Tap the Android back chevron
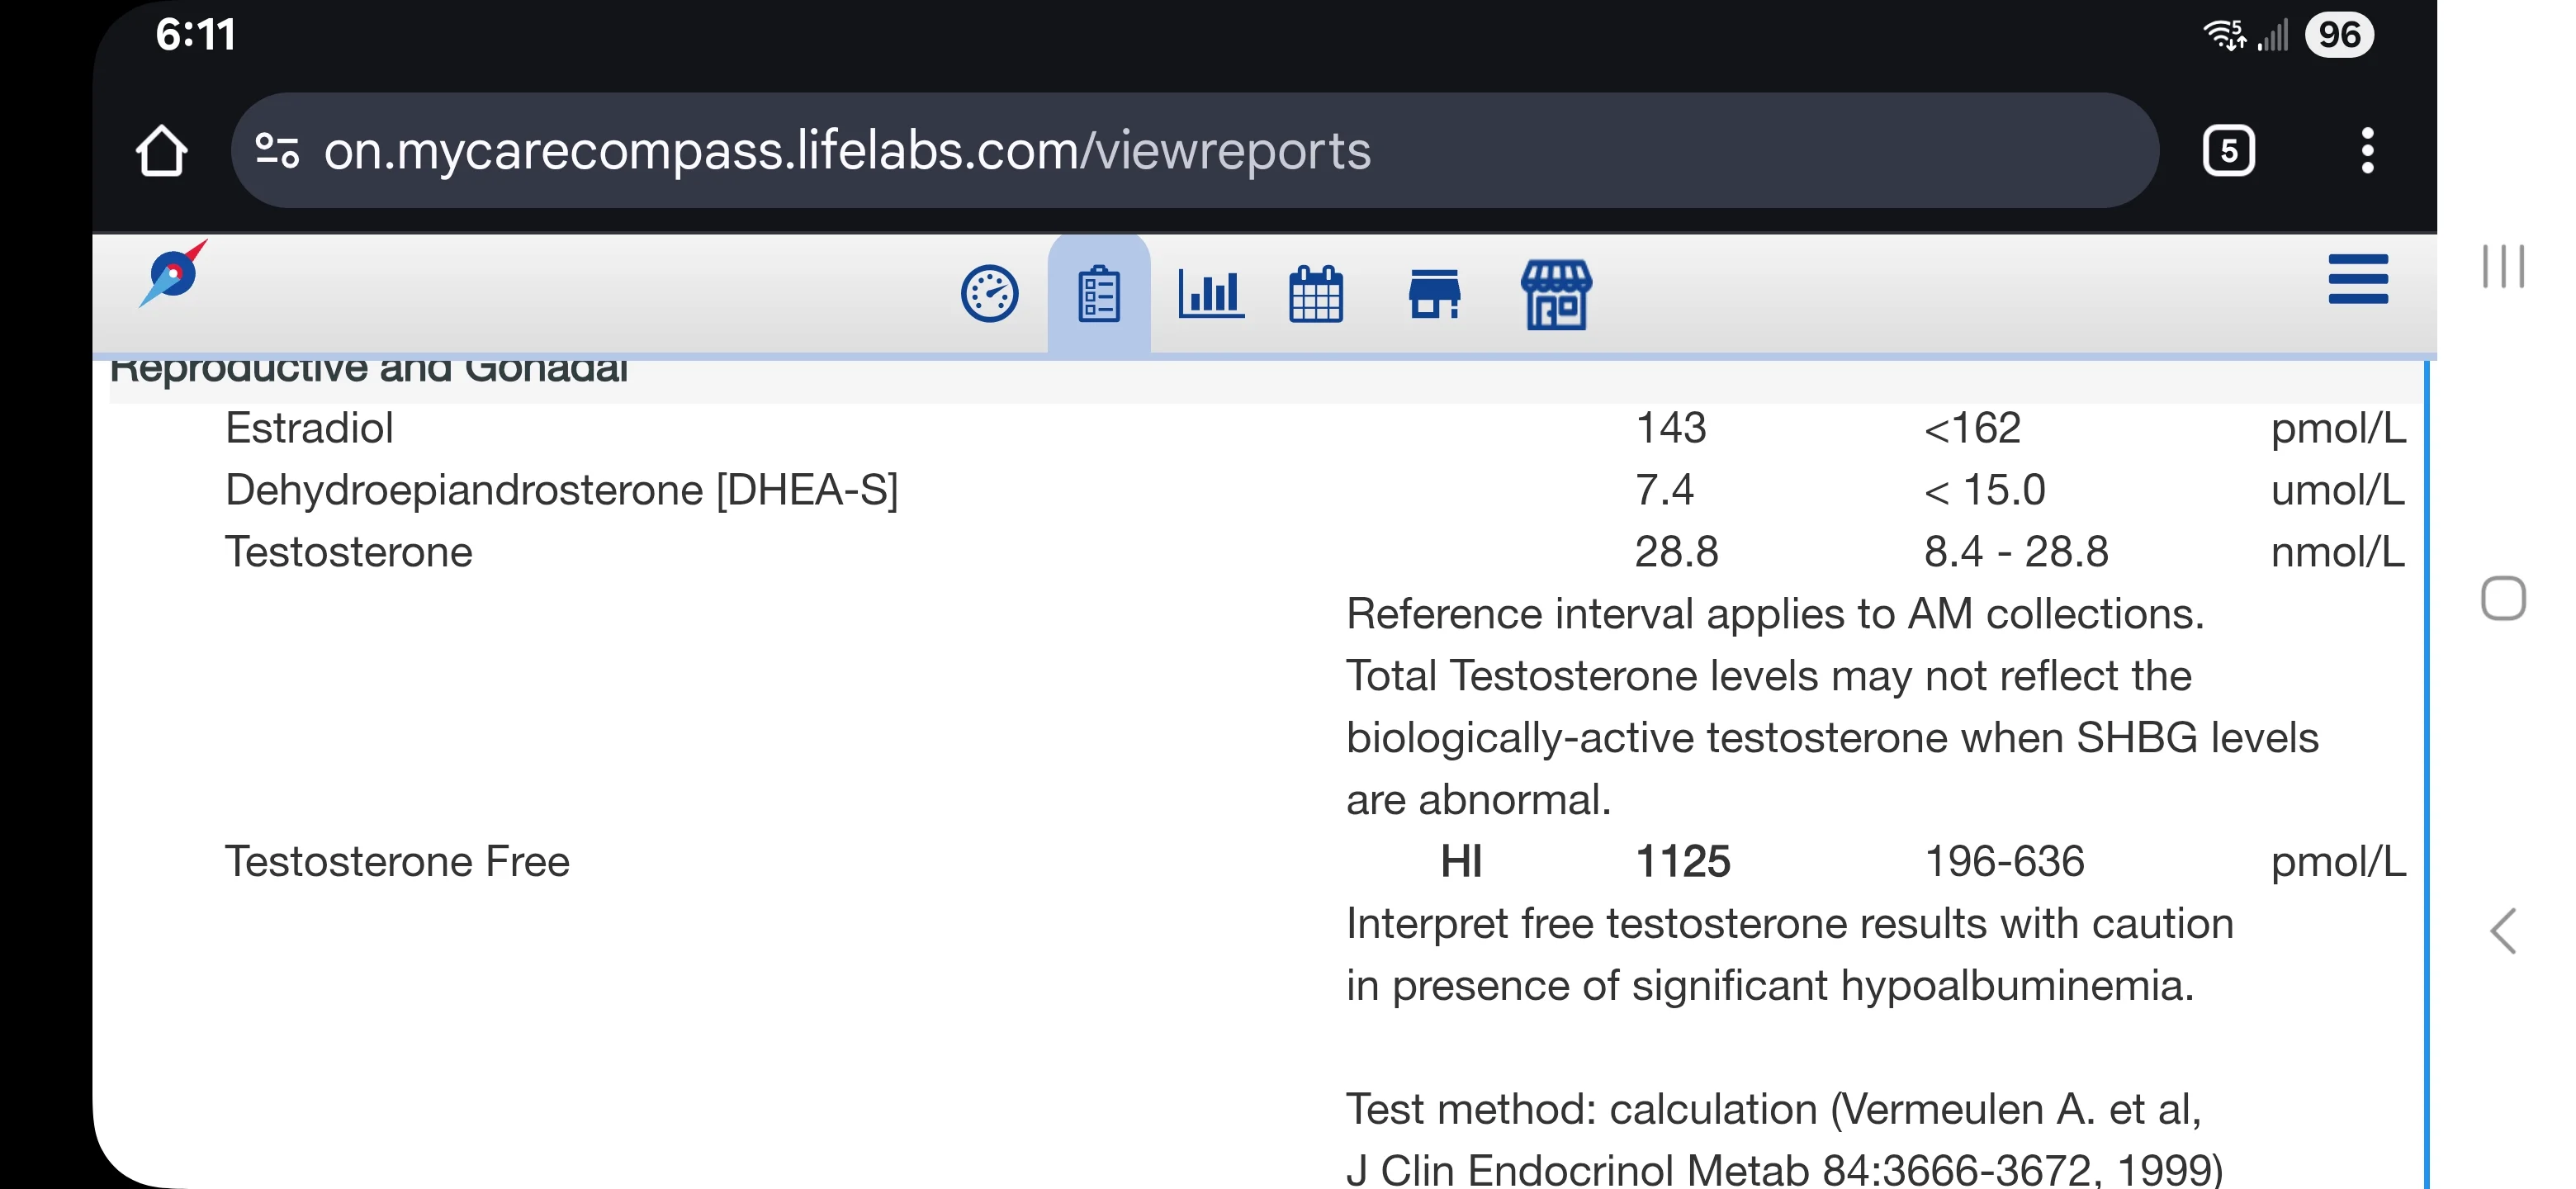Image resolution: width=2576 pixels, height=1189 pixels. click(x=2502, y=931)
